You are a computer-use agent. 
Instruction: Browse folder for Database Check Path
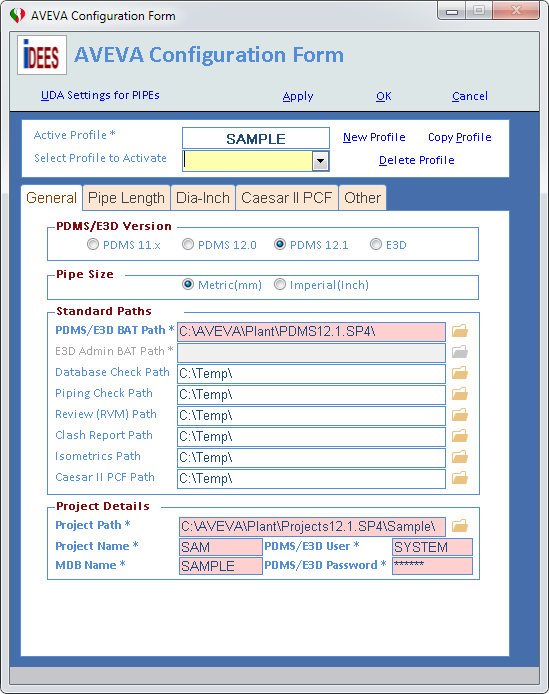tap(460, 373)
